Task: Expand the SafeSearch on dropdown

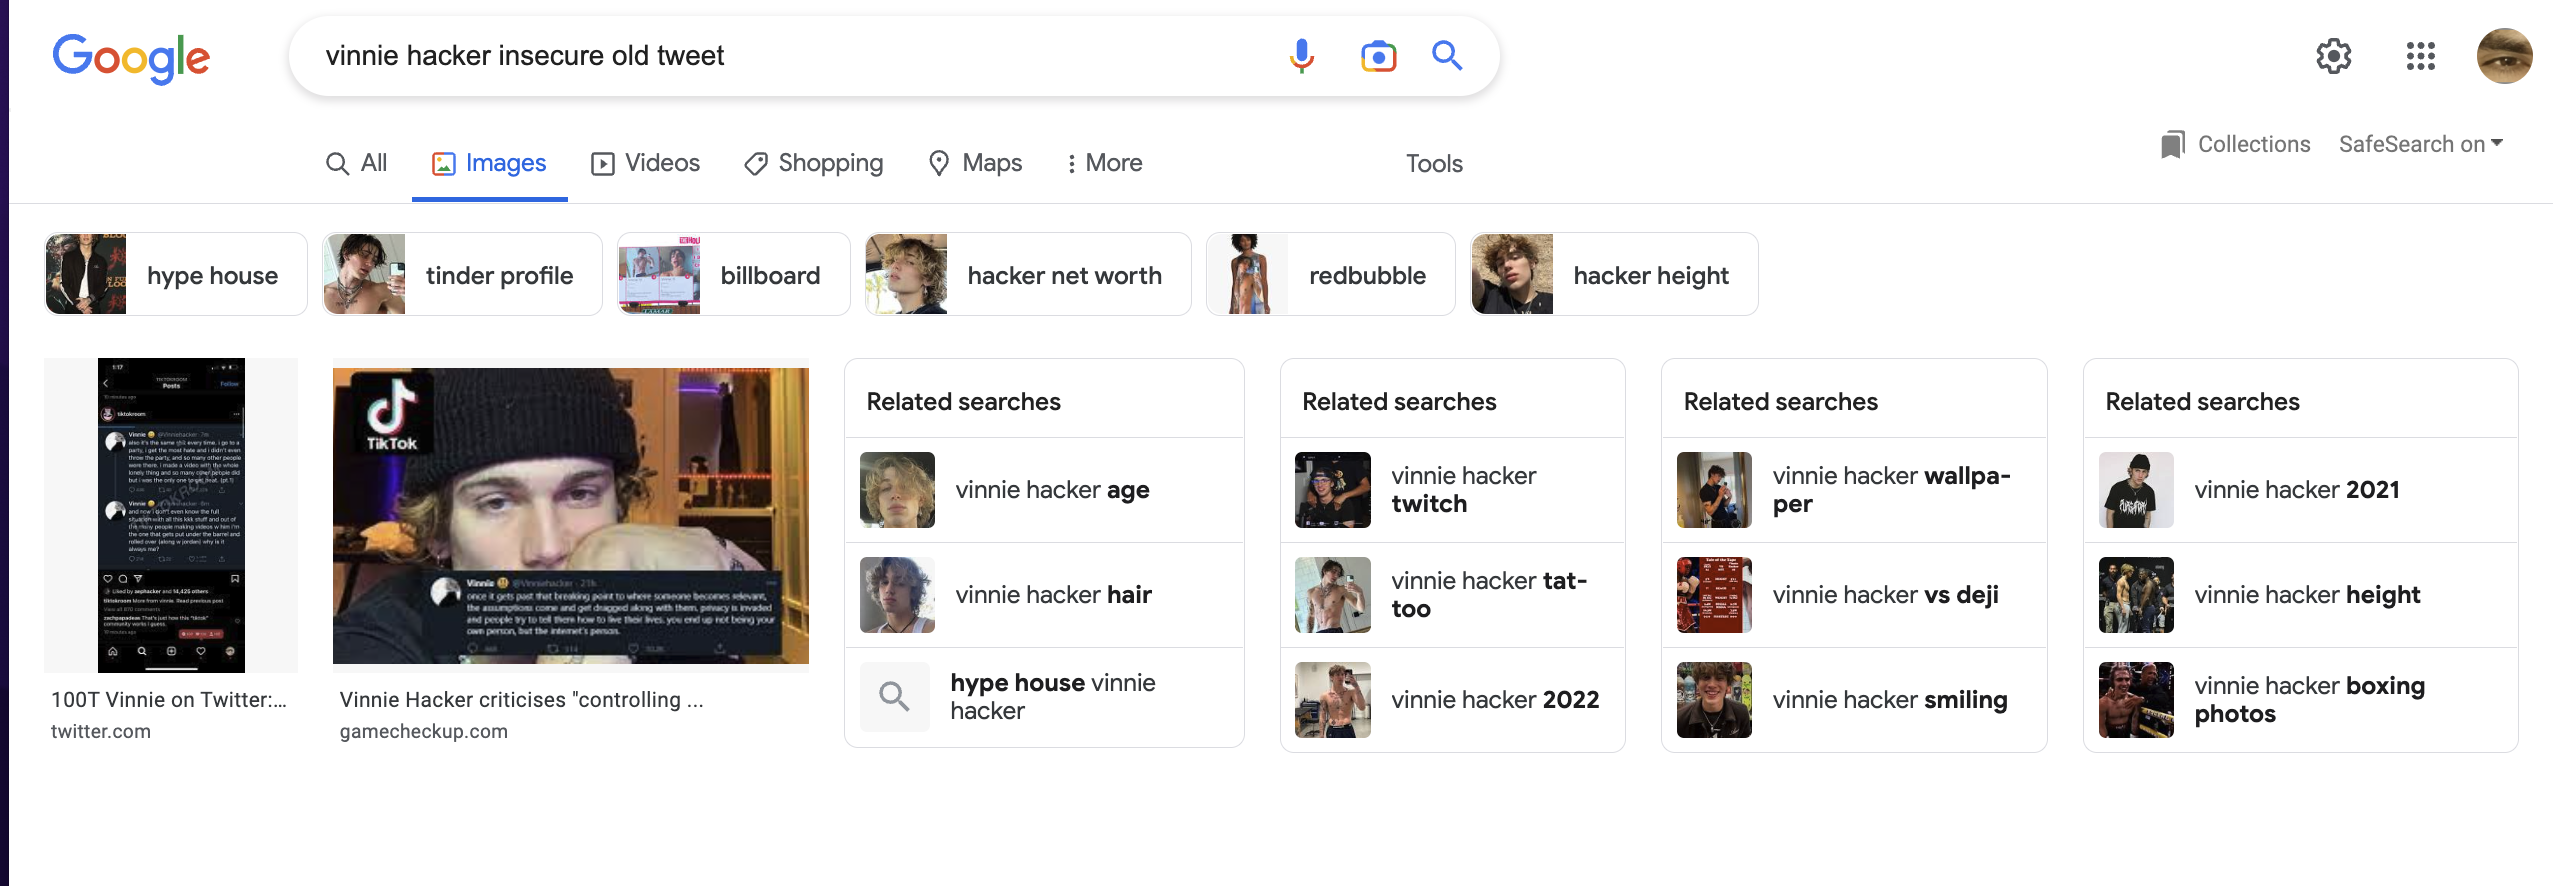Action: pos(2420,144)
